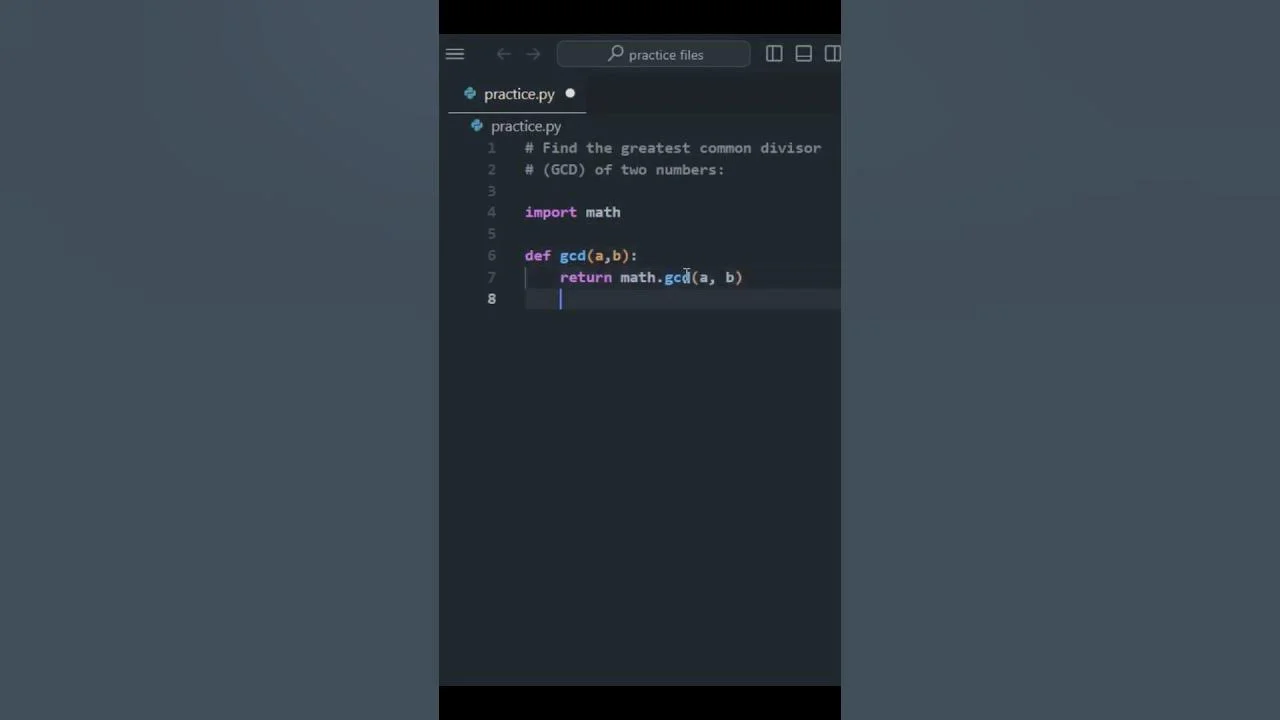Click line number 6 beside def gcd

click(492, 255)
